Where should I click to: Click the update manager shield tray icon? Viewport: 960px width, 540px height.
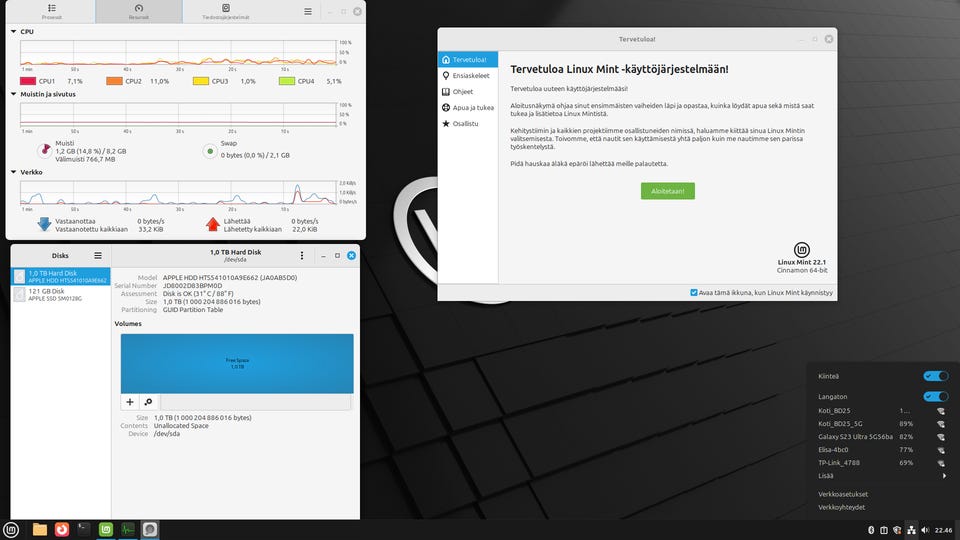(x=897, y=530)
